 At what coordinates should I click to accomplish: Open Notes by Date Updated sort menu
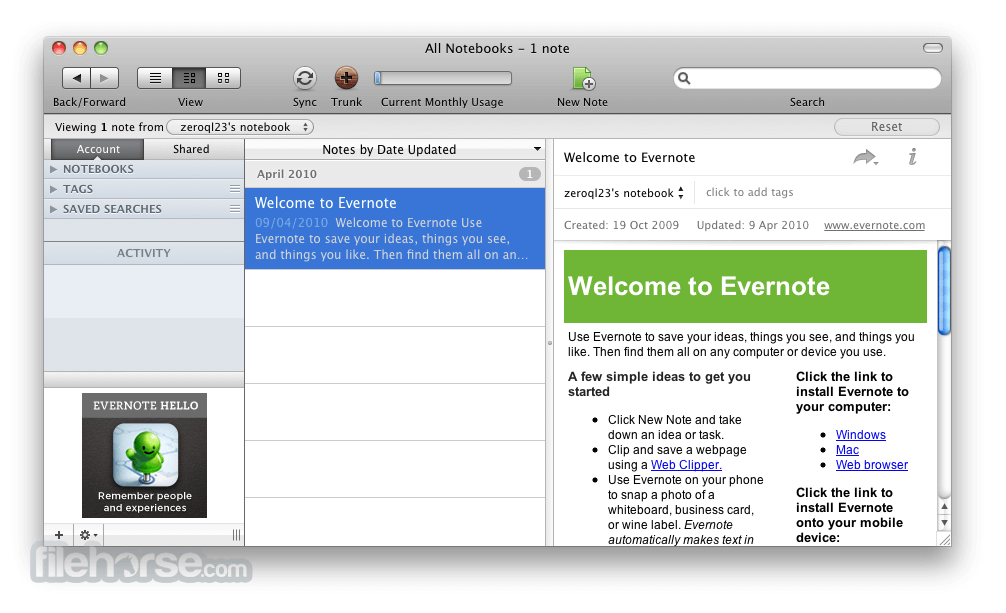[395, 150]
